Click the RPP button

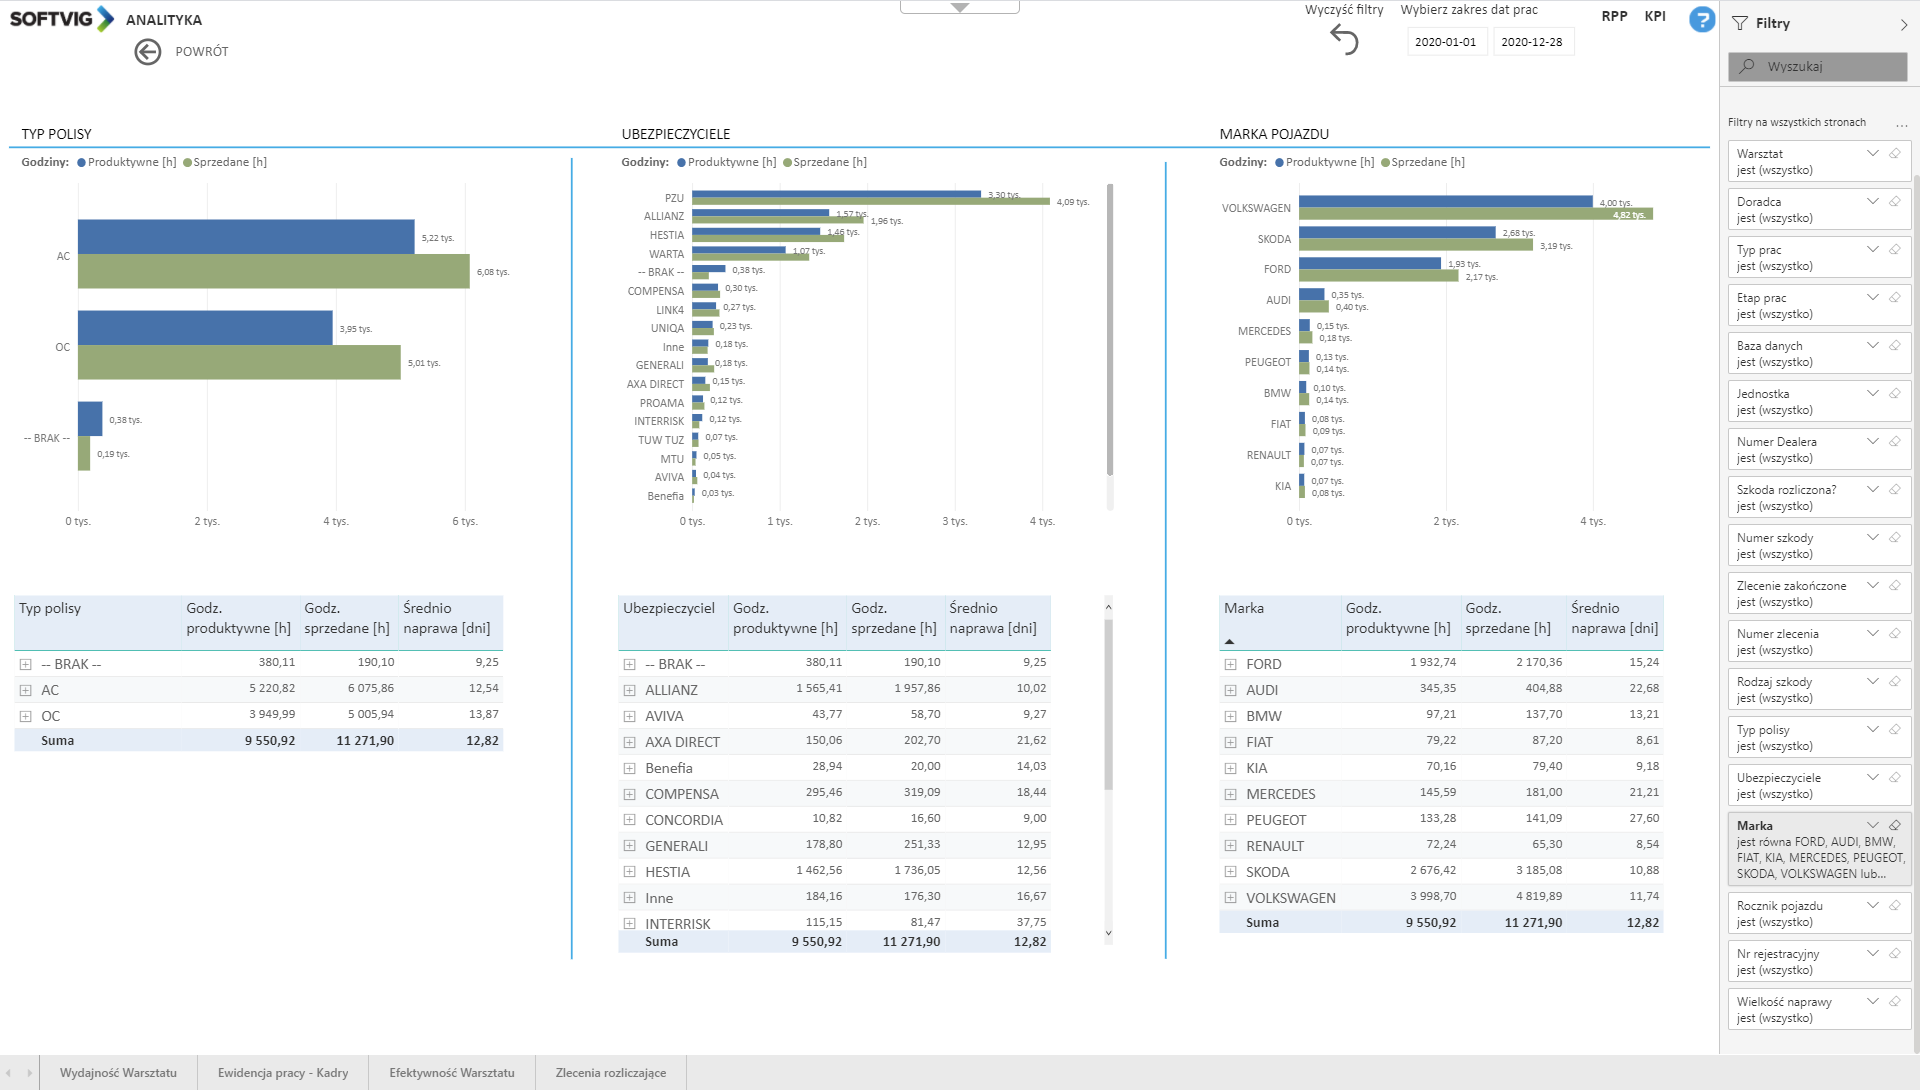(1614, 16)
